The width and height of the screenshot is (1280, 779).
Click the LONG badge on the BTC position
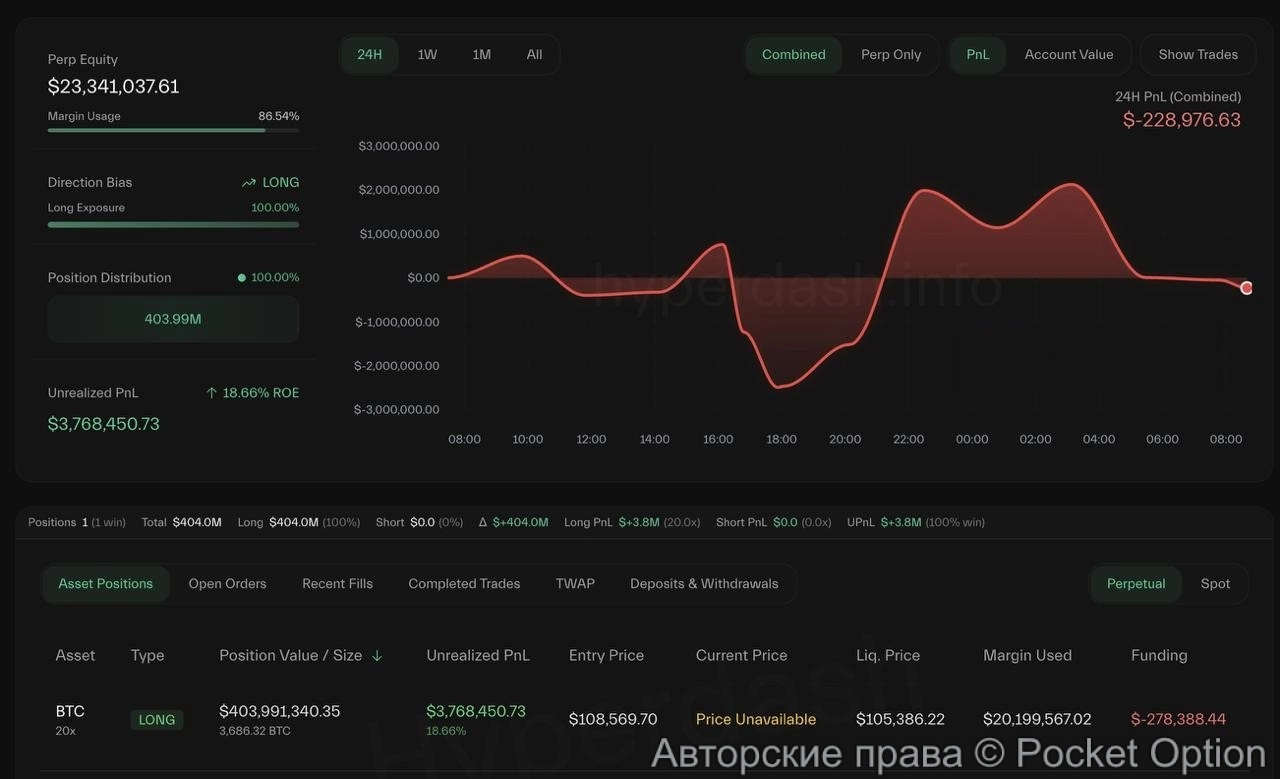(x=157, y=719)
